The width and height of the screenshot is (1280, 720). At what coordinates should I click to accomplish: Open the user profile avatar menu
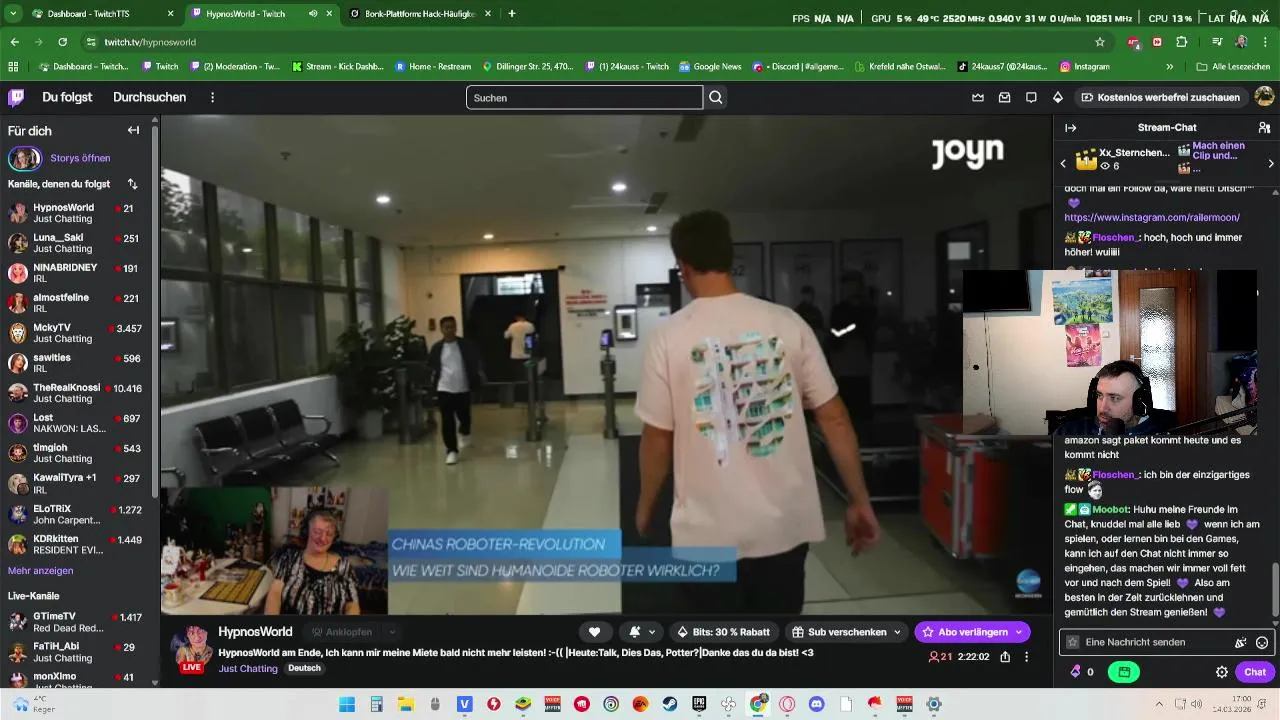[x=1264, y=97]
